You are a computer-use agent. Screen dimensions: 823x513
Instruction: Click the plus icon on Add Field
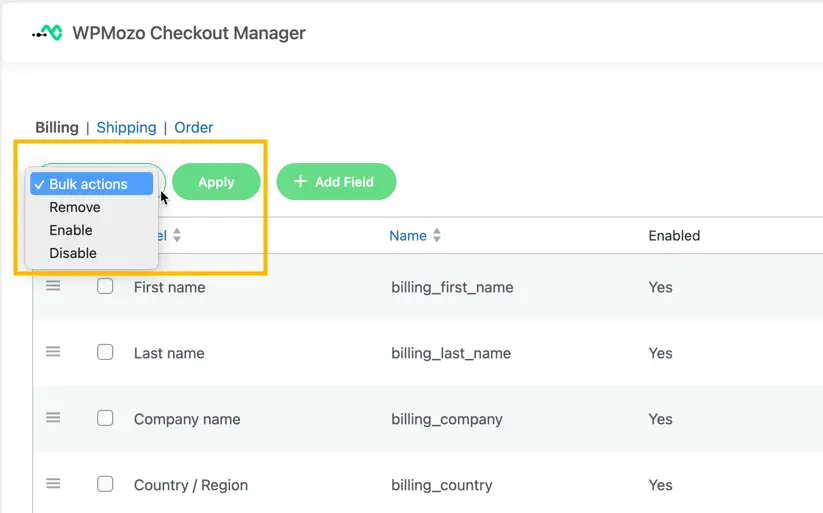pyautogui.click(x=300, y=182)
